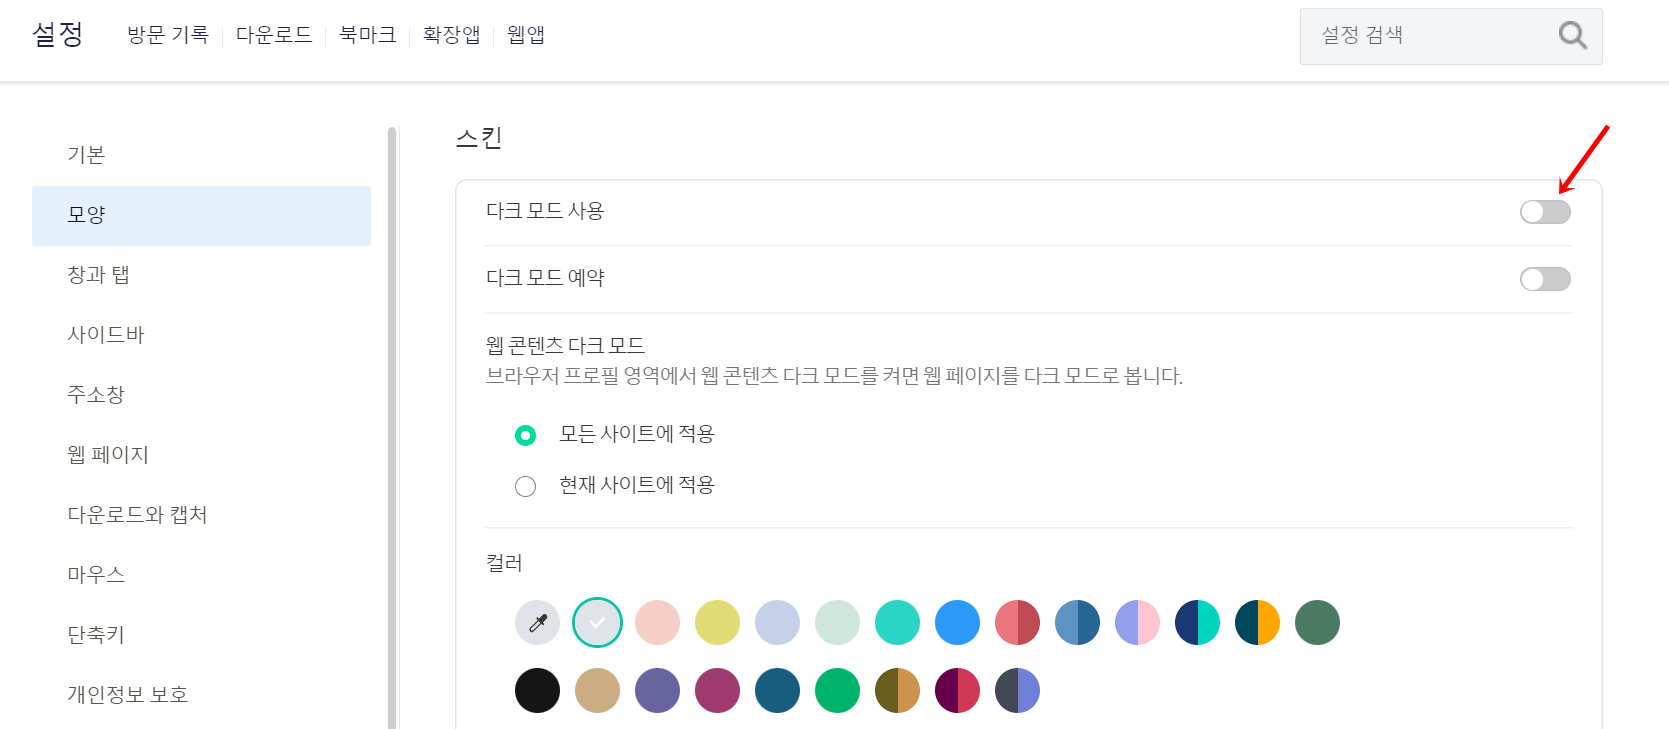Screen dimensions: 1669x729
Task: Go to 북마크 from the top bar
Action: (367, 34)
